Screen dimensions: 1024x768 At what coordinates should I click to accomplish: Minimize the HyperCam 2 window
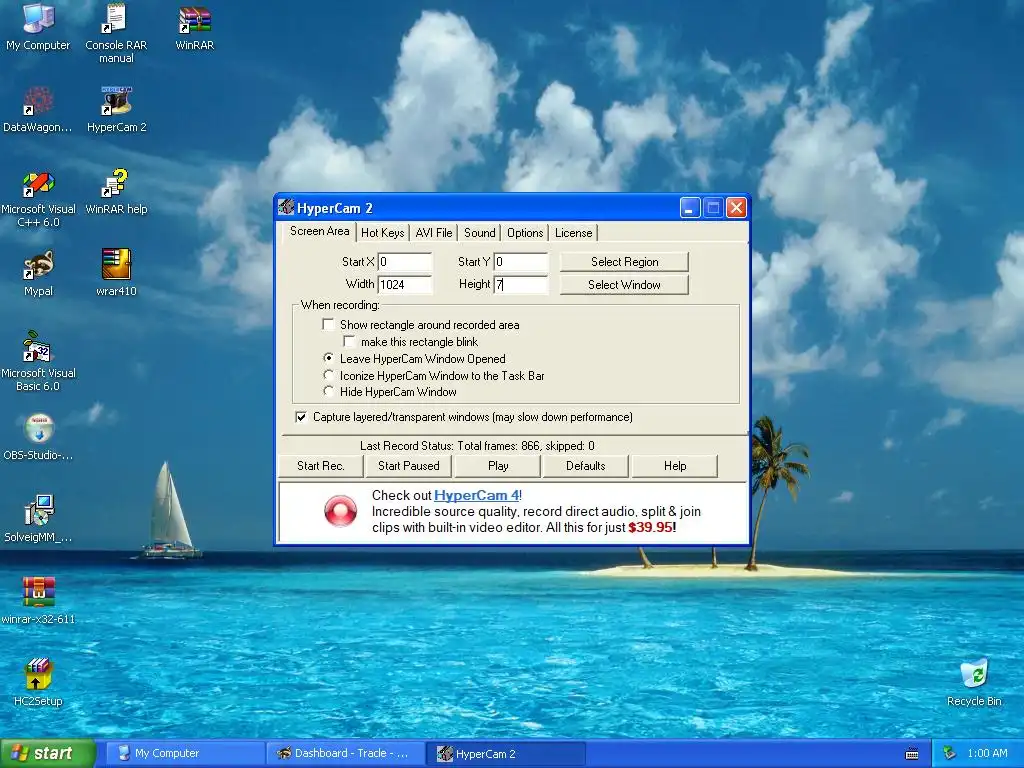pyautogui.click(x=690, y=208)
